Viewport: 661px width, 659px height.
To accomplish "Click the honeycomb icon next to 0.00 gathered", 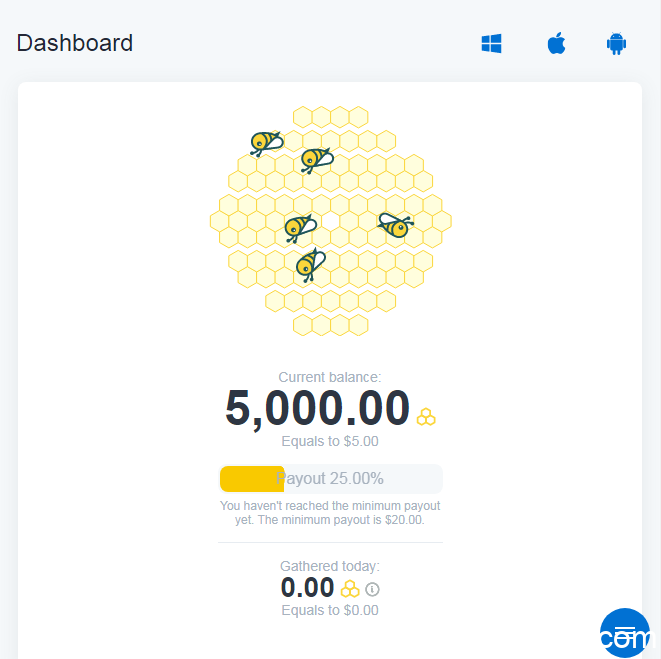I will [x=350, y=589].
